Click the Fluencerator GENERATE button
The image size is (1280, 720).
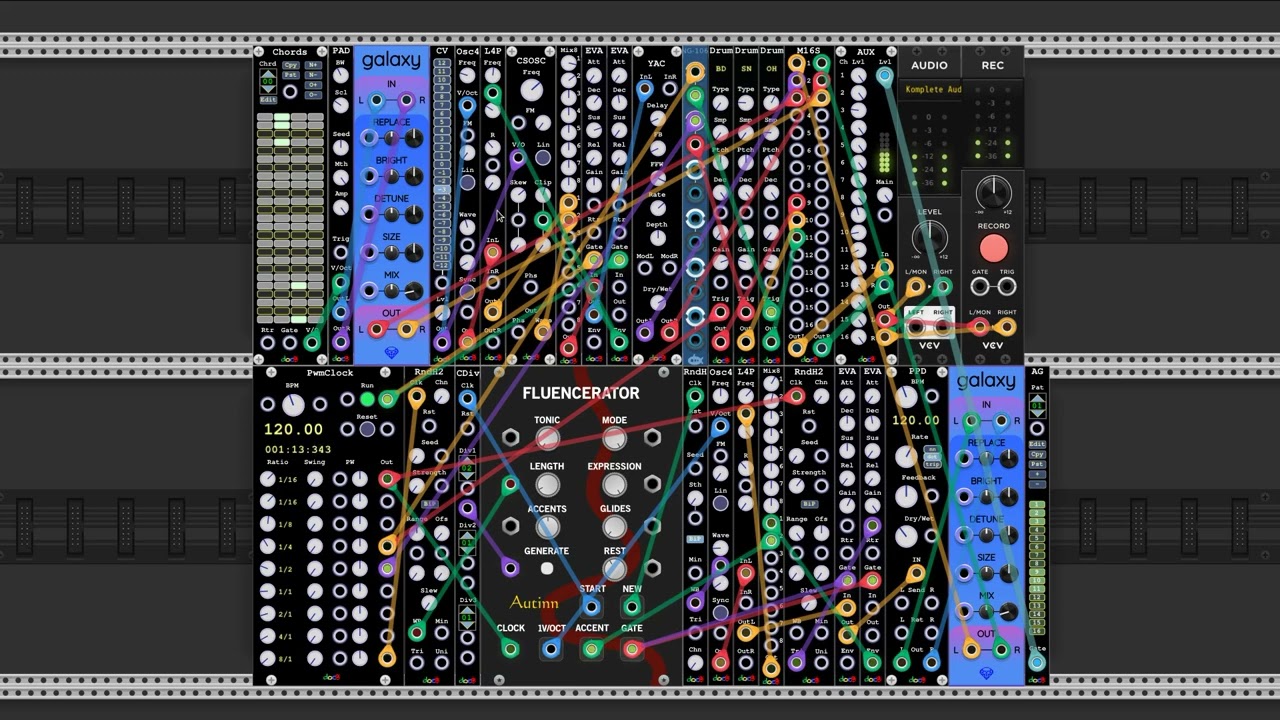547,569
